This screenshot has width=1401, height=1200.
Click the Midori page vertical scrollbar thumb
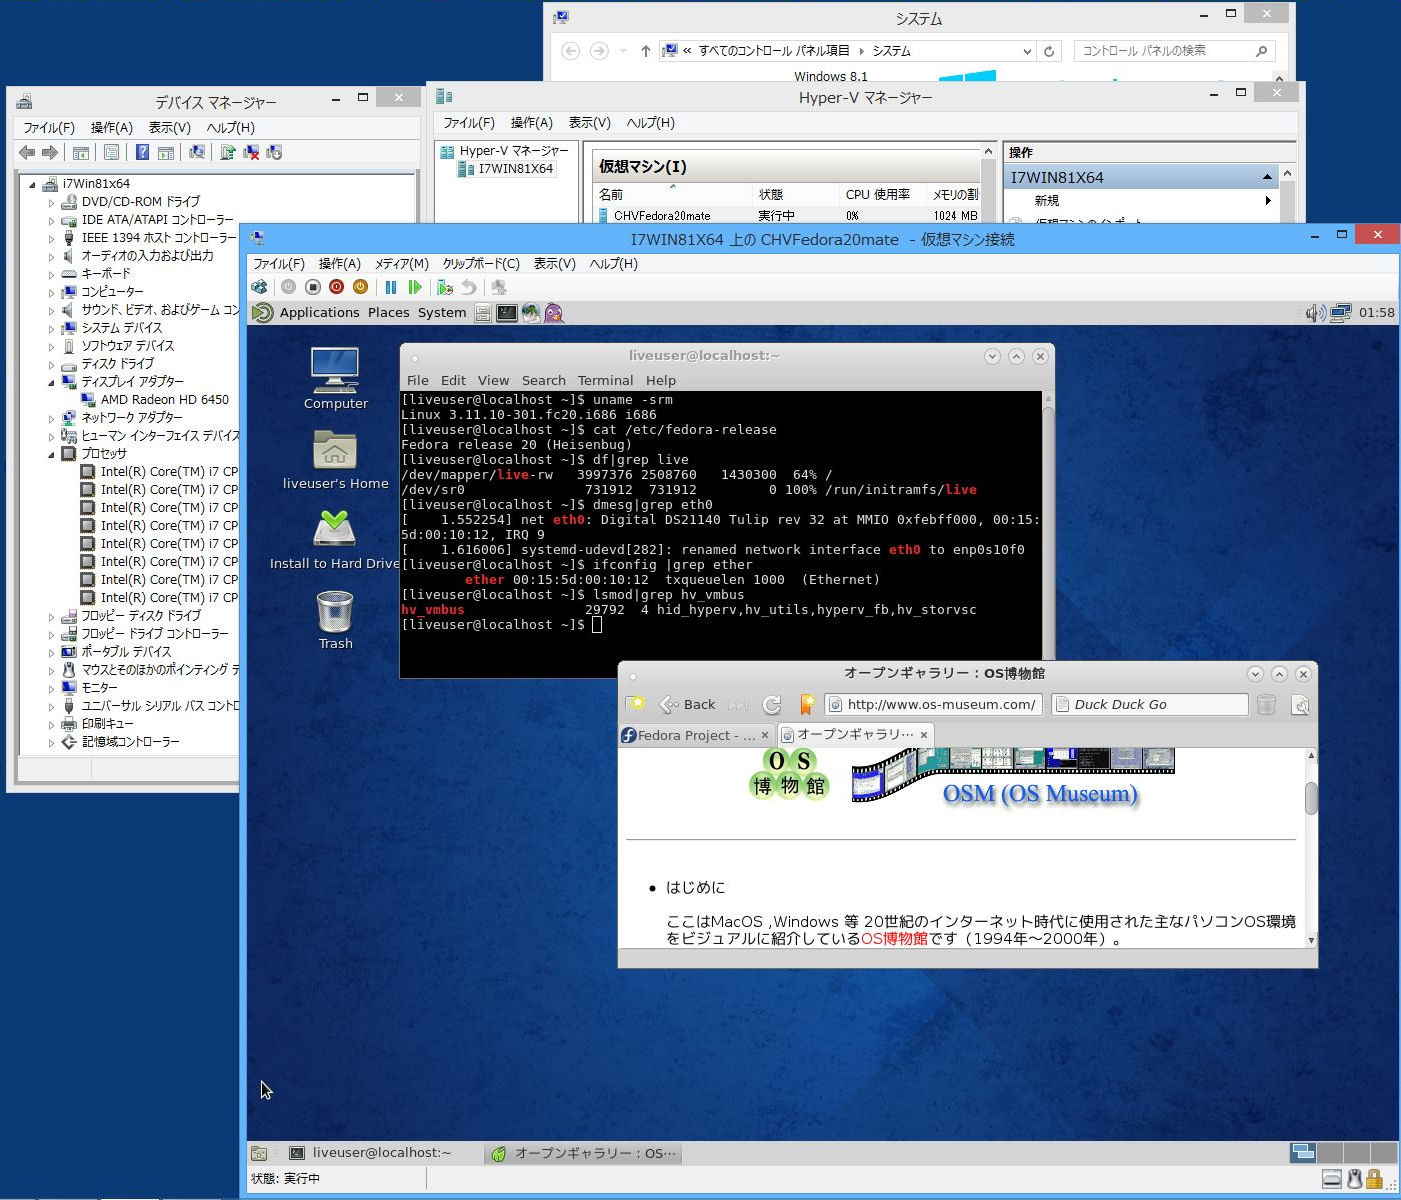(1311, 798)
